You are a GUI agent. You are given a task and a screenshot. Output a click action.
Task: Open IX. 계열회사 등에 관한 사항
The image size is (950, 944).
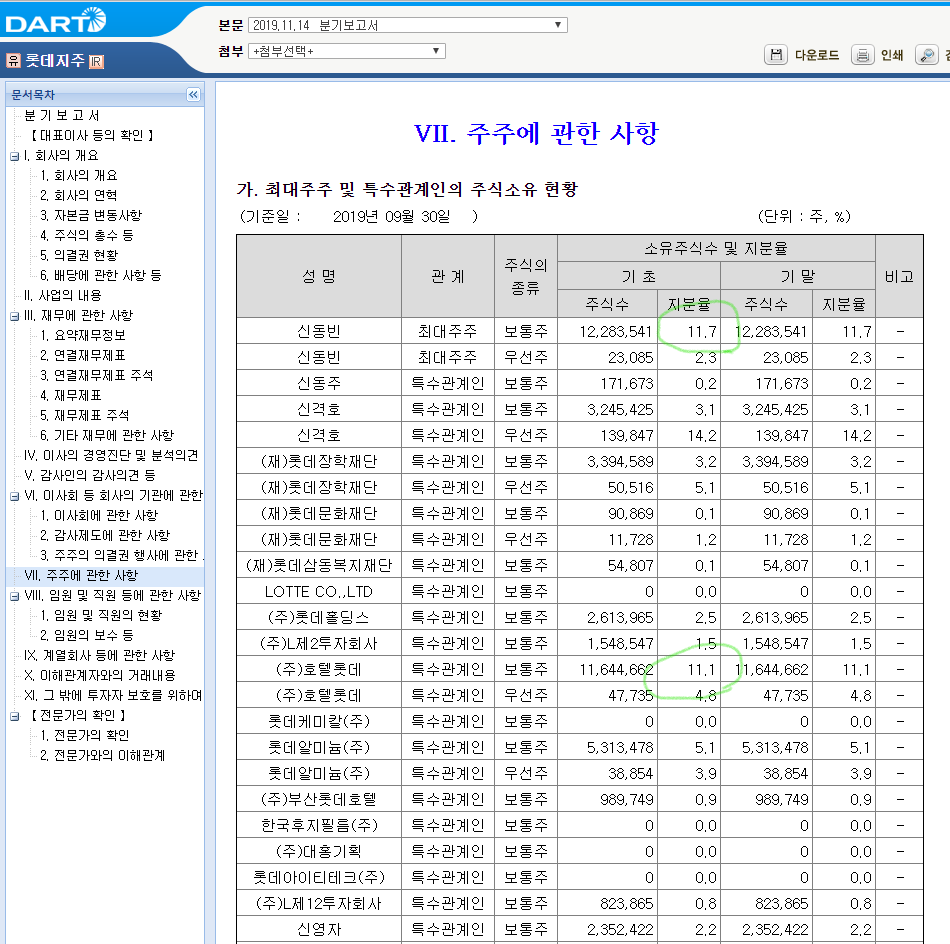point(99,655)
